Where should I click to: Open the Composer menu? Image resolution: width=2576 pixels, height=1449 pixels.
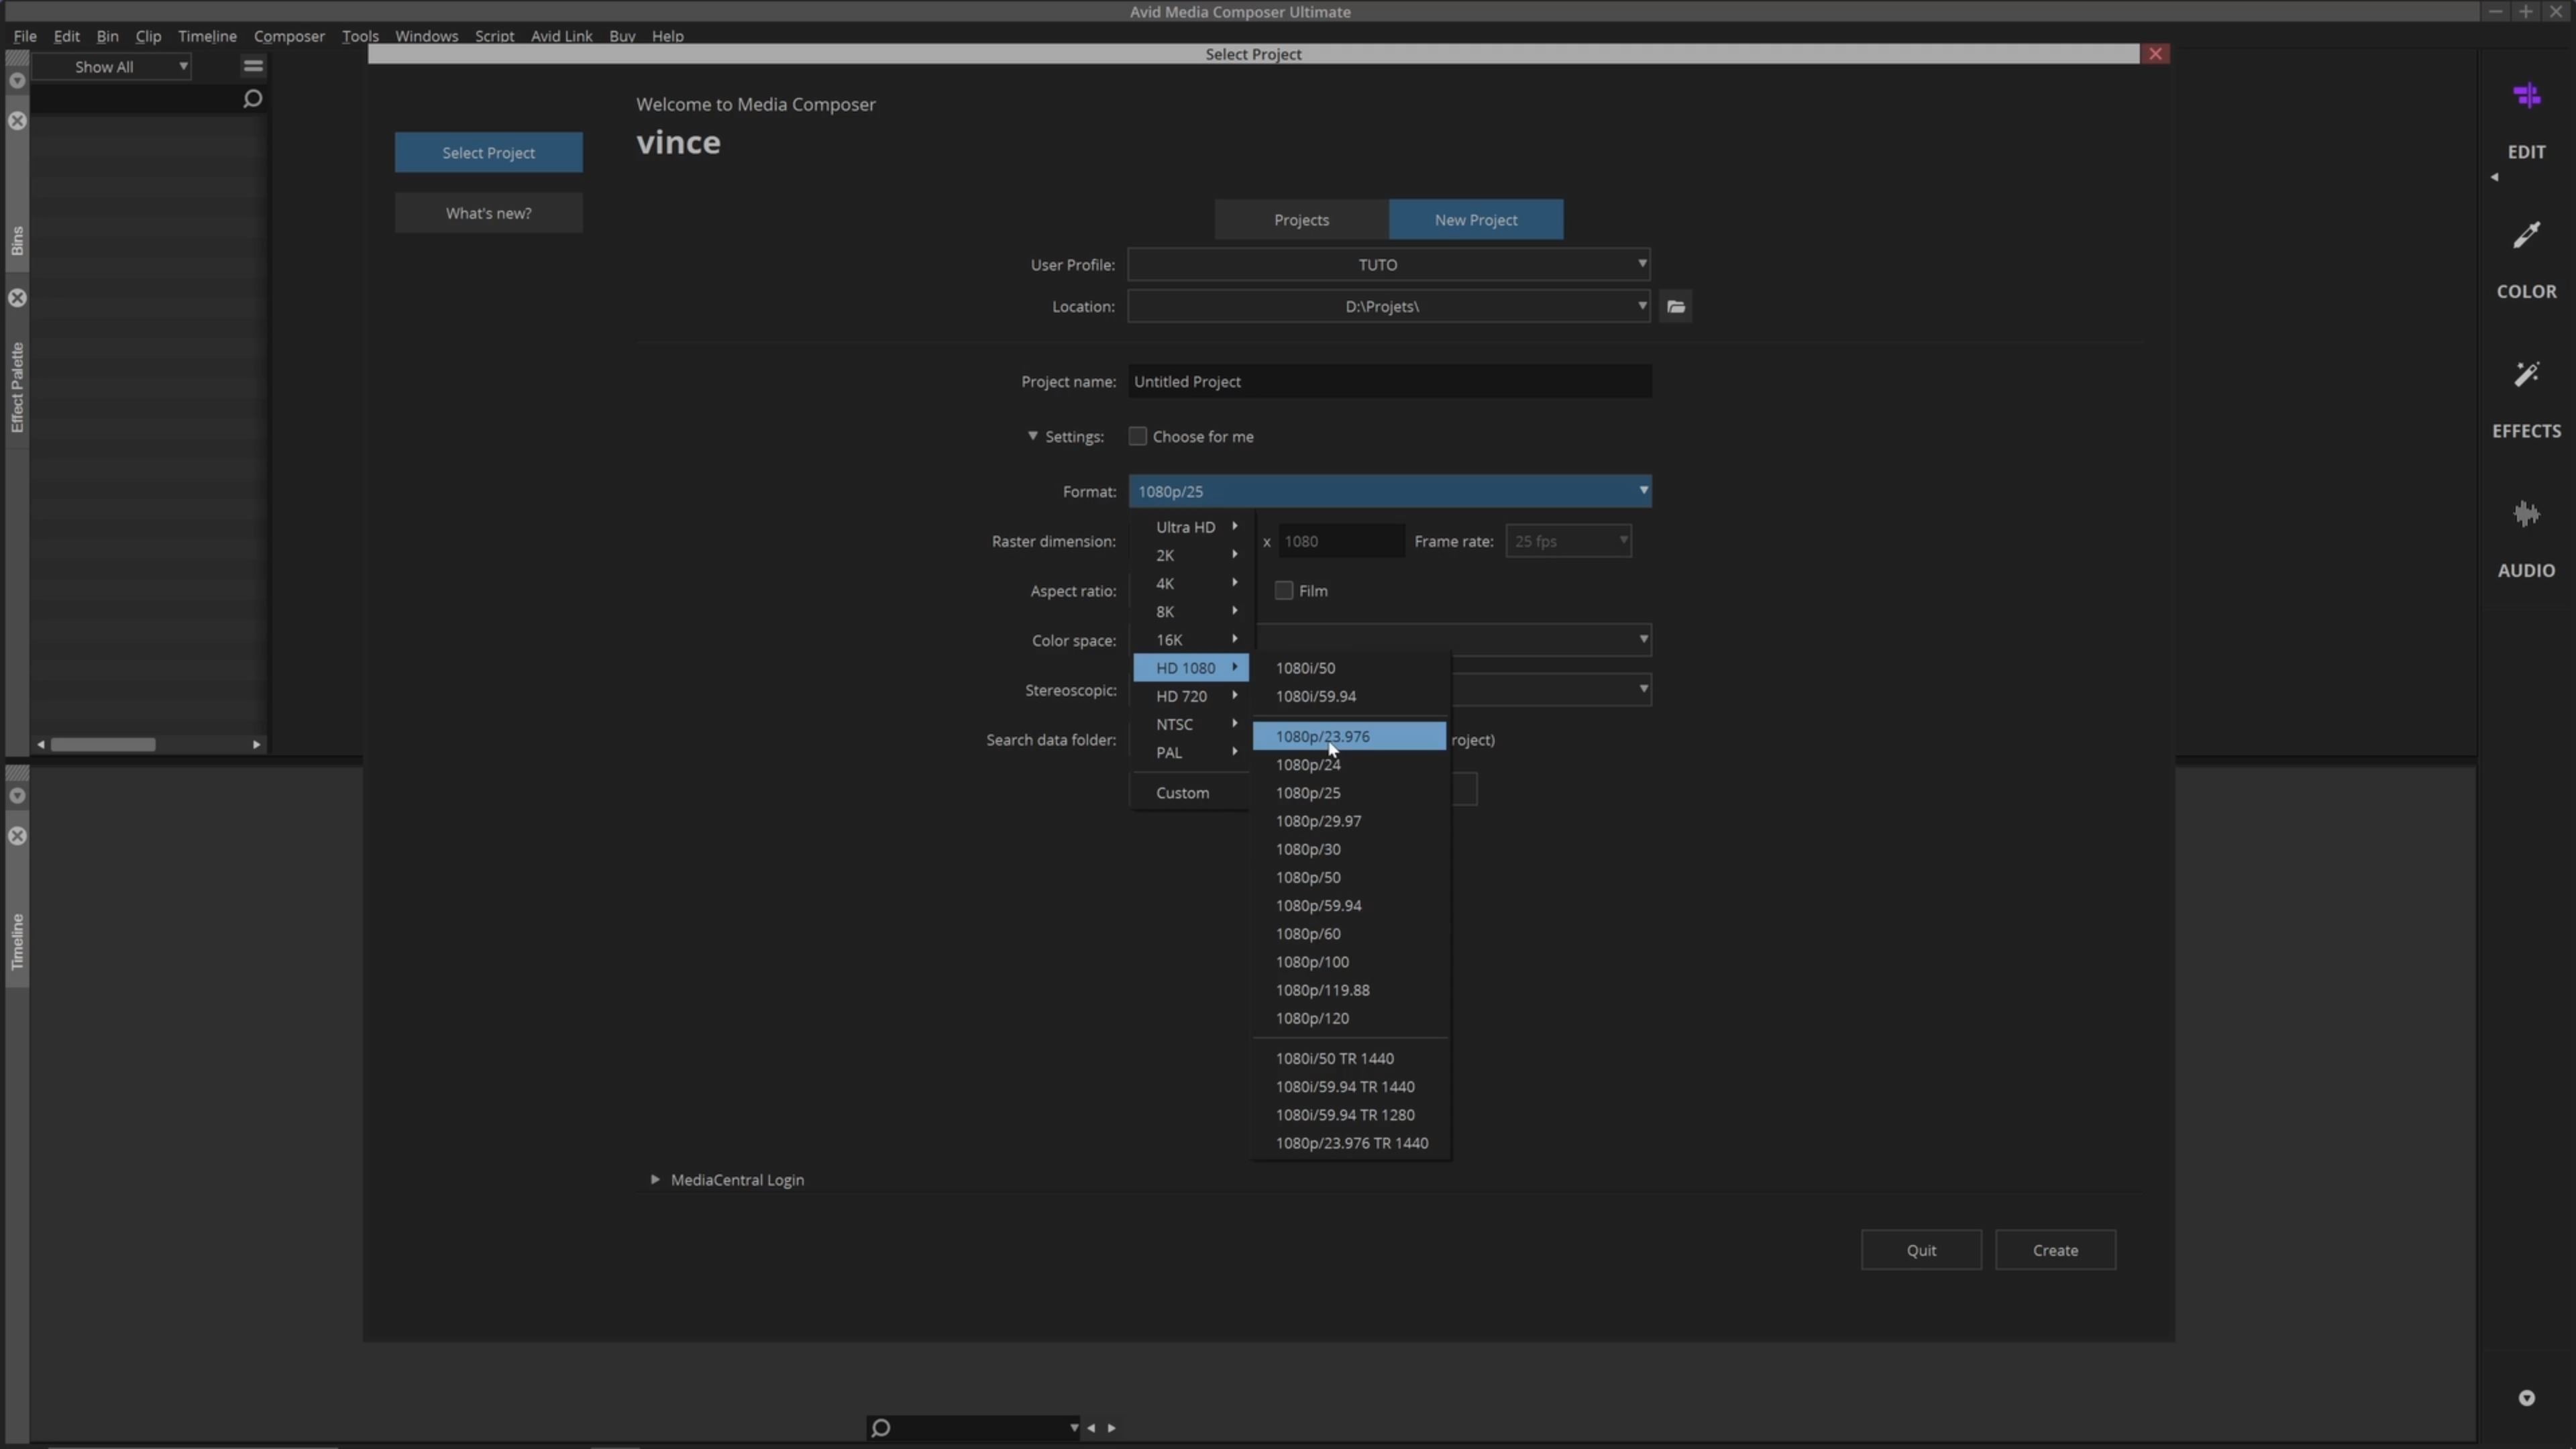pyautogui.click(x=289, y=36)
